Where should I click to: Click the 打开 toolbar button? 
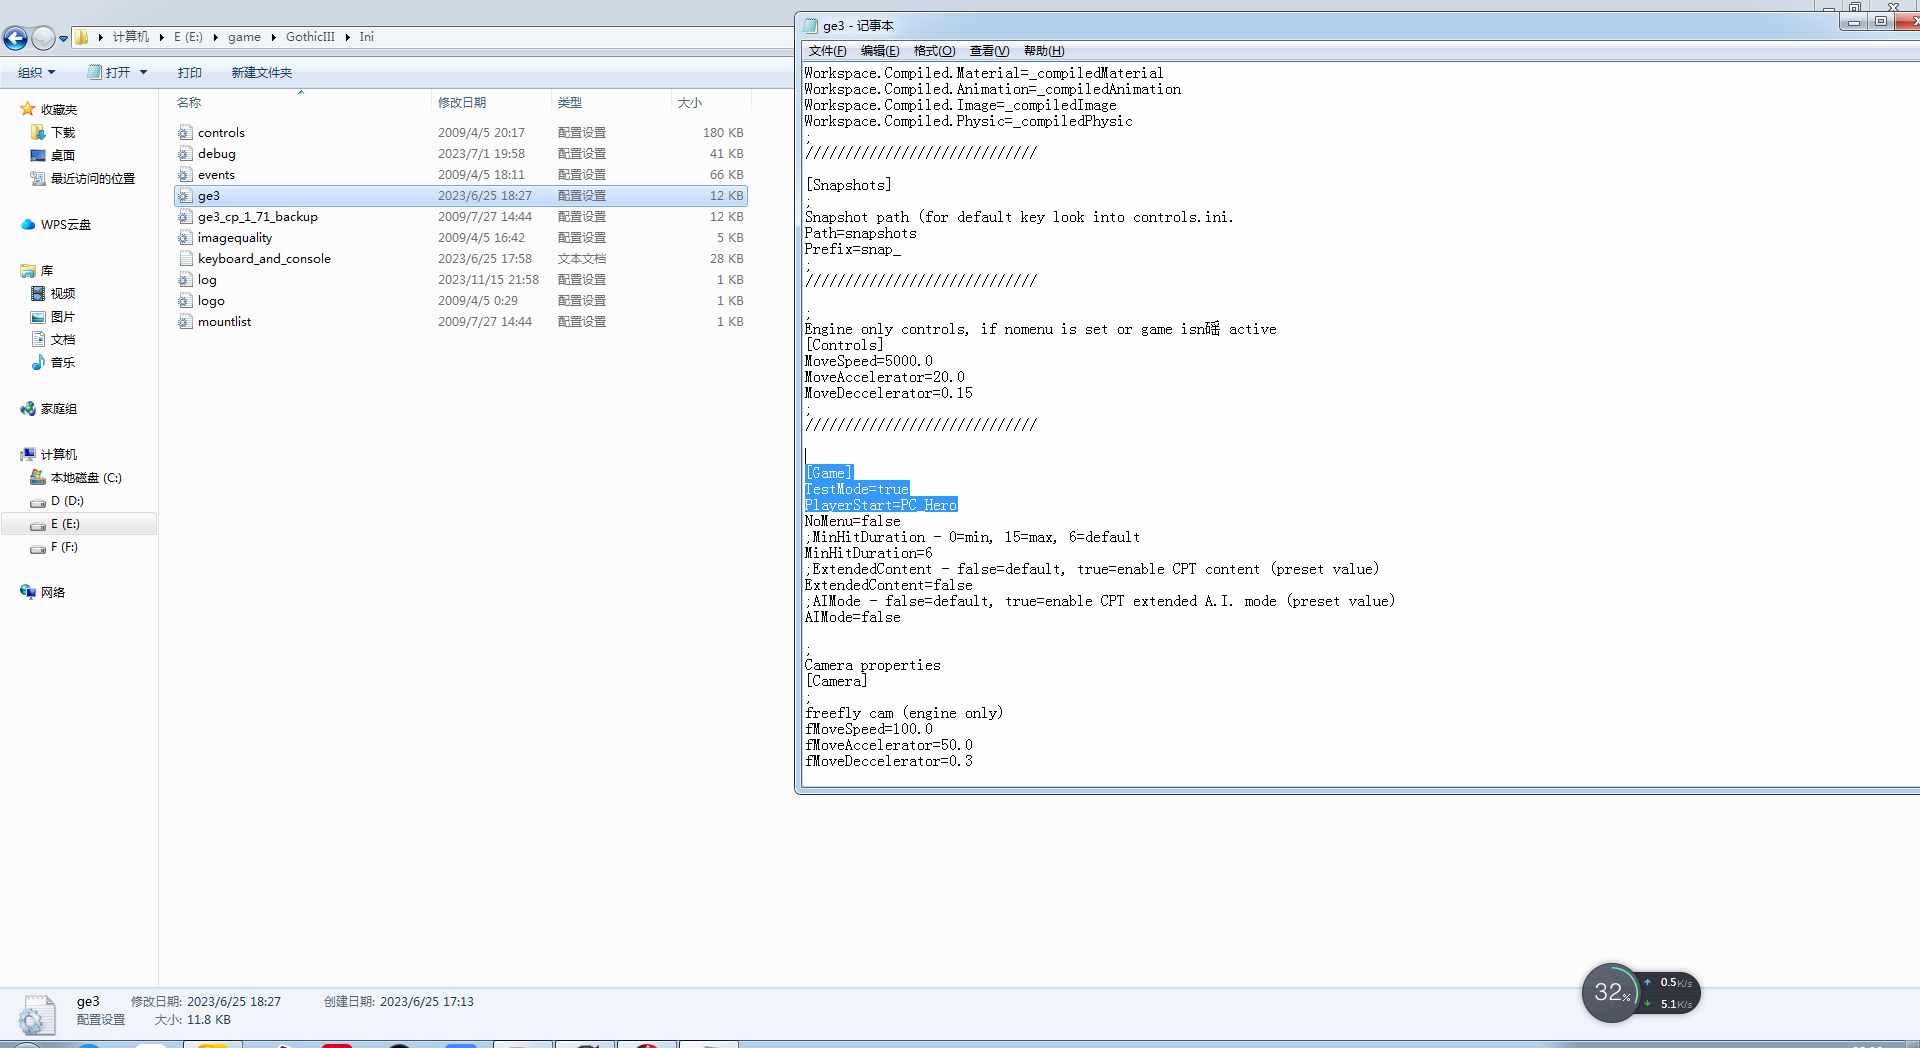tap(109, 72)
